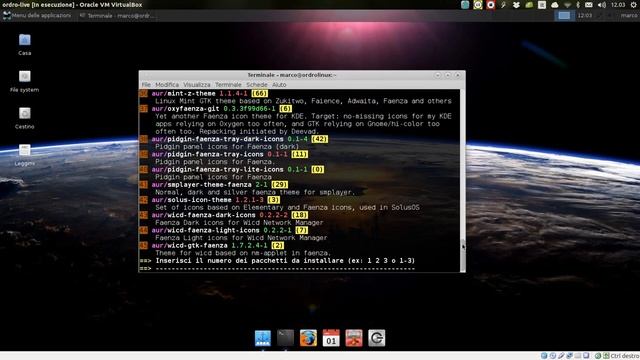Click the terminal vertical scrollbar
Viewport: 640px width, 360px height.
[x=462, y=180]
